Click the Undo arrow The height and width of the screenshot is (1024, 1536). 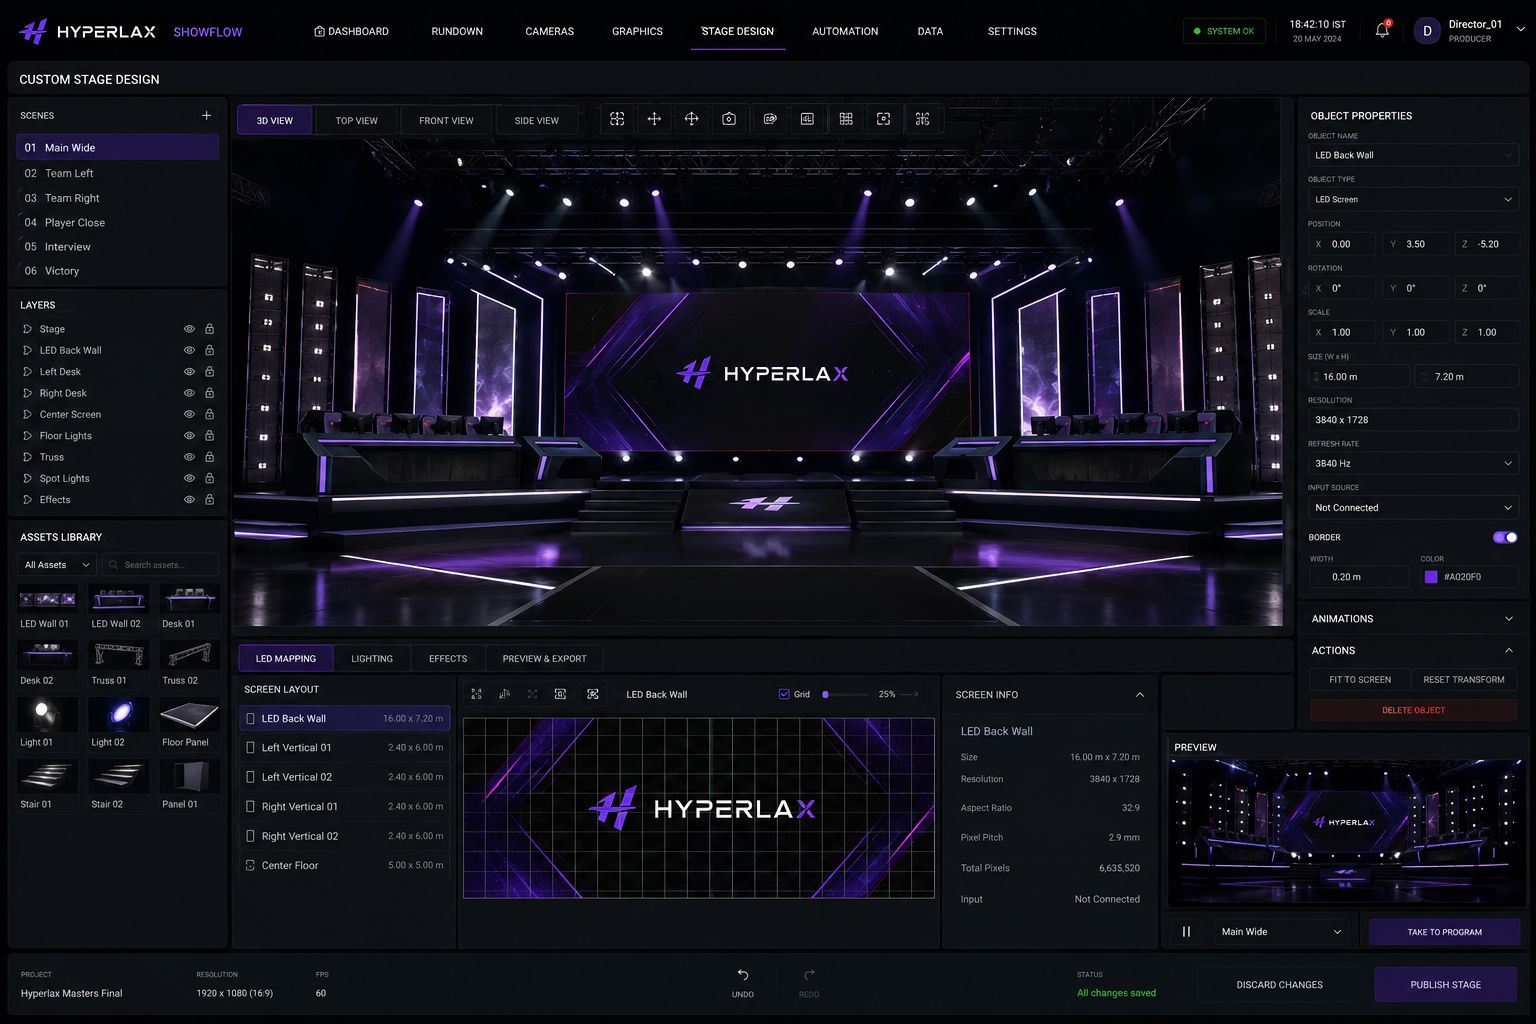pyautogui.click(x=742, y=975)
